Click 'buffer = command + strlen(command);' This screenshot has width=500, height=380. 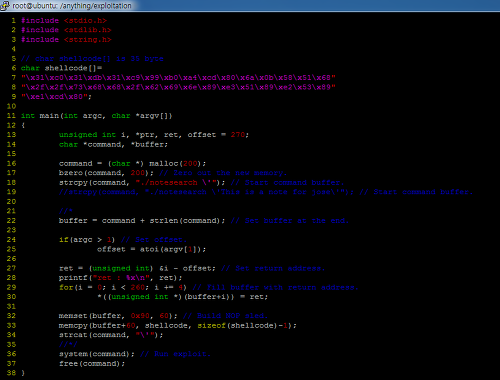pyautogui.click(x=142, y=221)
